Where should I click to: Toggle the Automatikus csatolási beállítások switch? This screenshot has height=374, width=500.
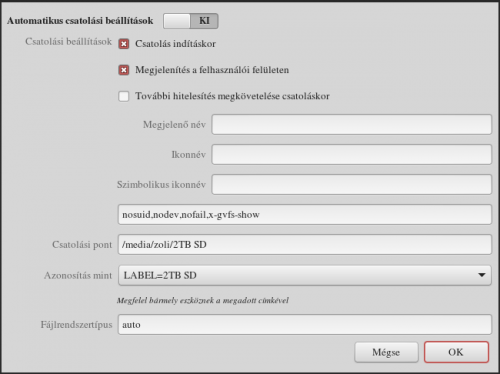point(191,21)
